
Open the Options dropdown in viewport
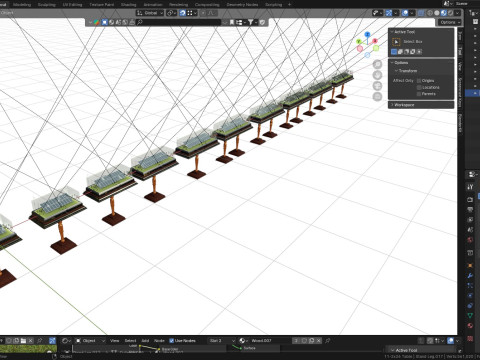click(x=449, y=22)
